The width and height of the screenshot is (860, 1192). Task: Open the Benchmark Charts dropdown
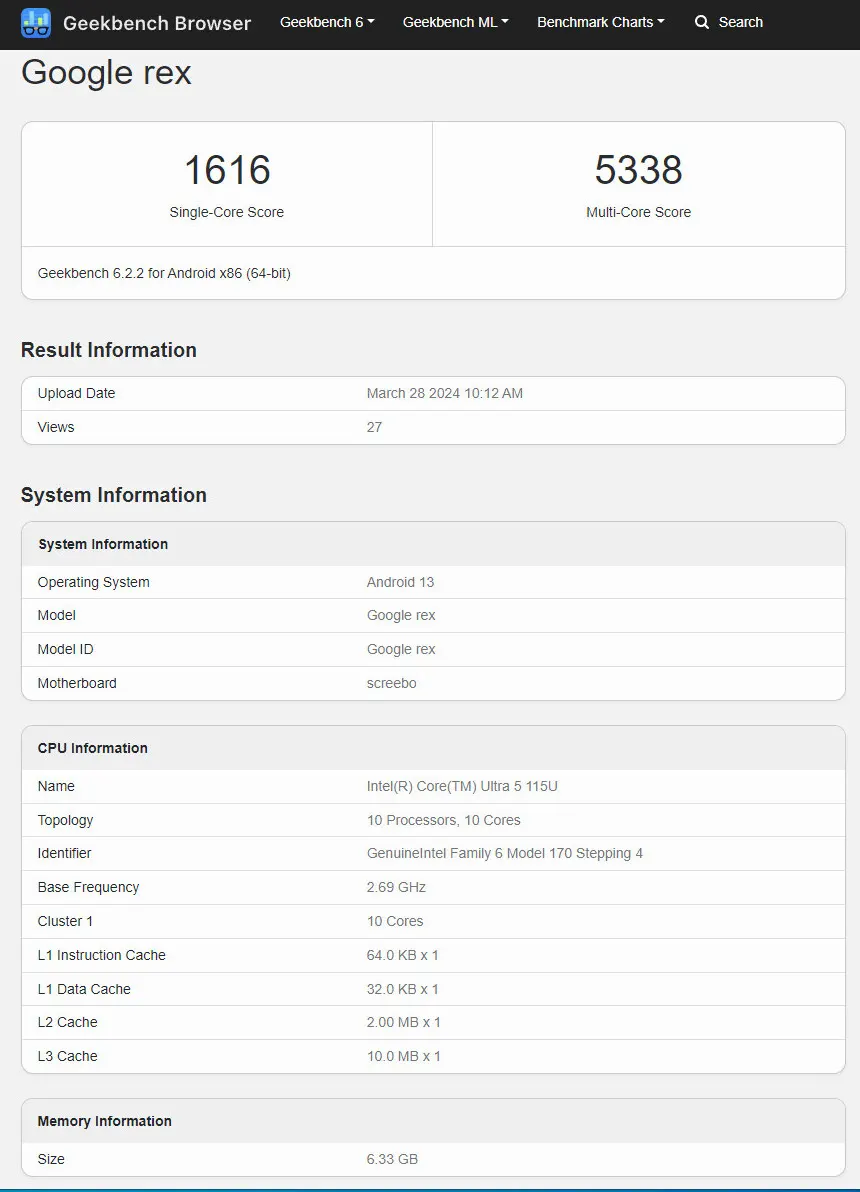point(600,22)
